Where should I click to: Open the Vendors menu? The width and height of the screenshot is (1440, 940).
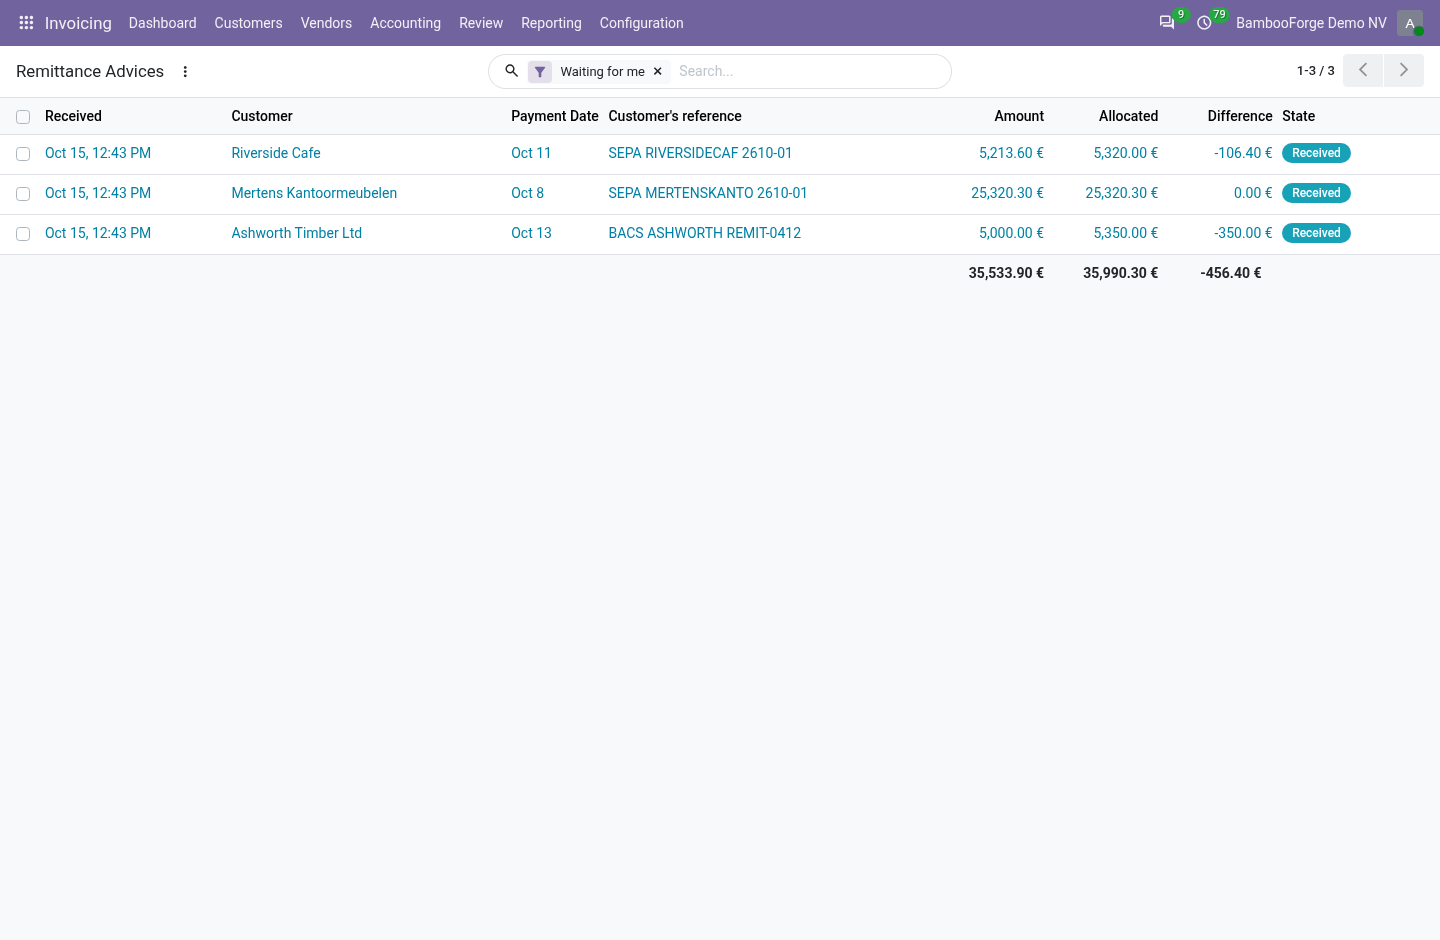tap(326, 22)
